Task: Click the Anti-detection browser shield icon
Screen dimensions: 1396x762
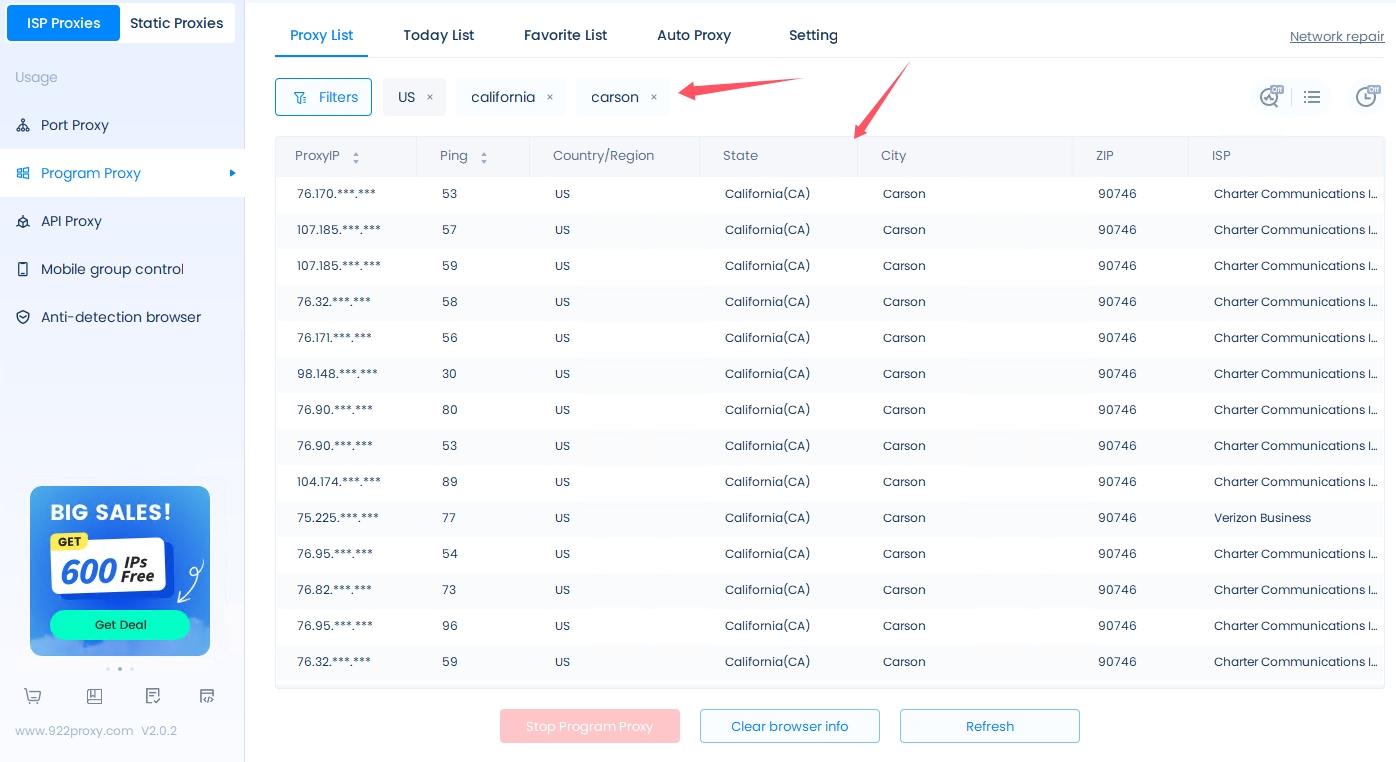Action: [23, 317]
